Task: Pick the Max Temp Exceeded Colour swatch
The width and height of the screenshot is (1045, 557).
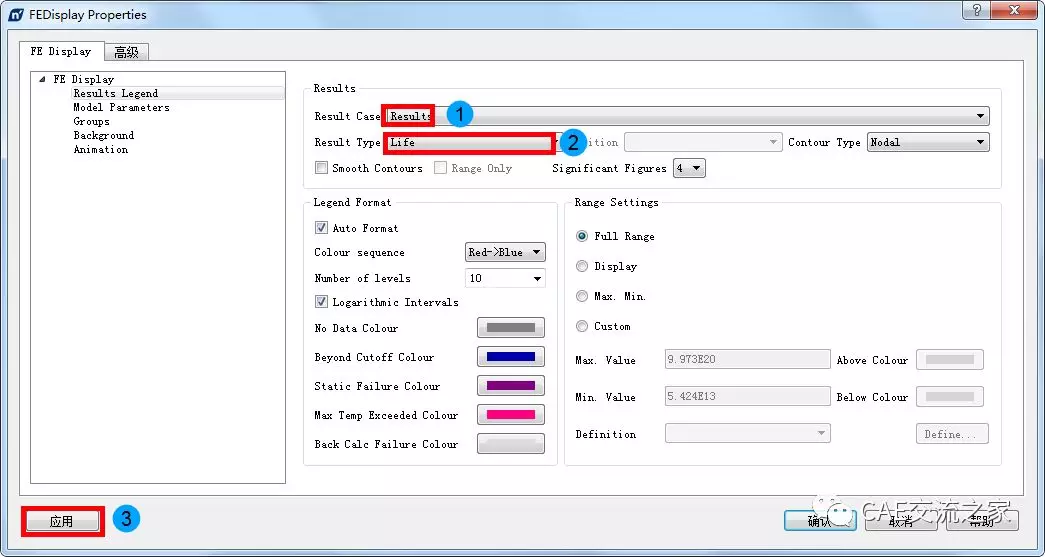Action: [511, 414]
